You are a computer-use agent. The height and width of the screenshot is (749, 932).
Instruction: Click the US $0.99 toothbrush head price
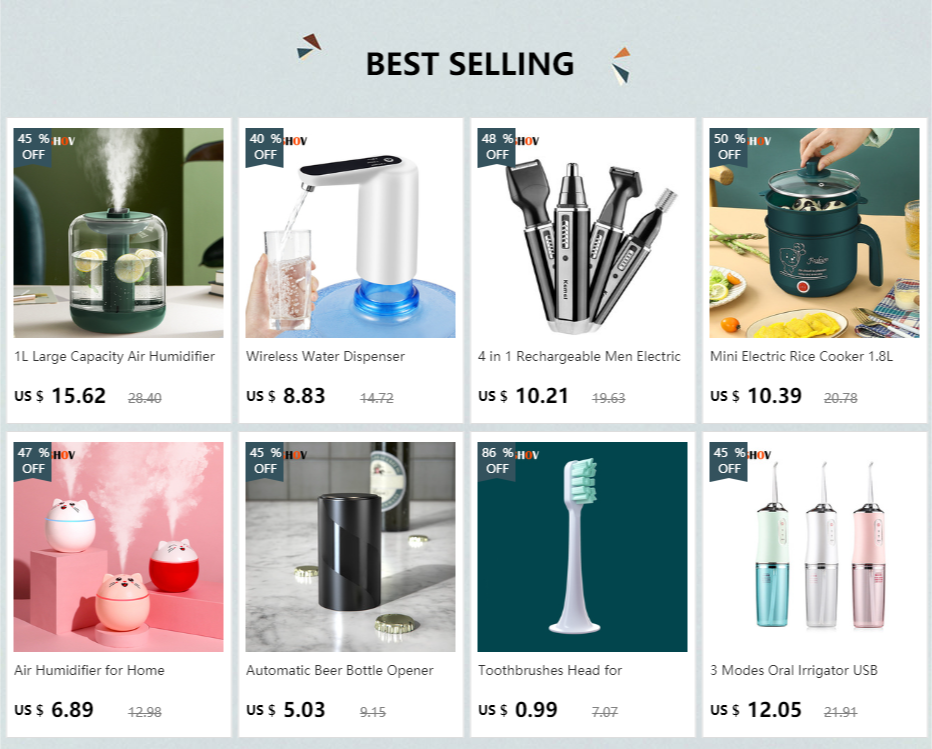pyautogui.click(x=518, y=709)
